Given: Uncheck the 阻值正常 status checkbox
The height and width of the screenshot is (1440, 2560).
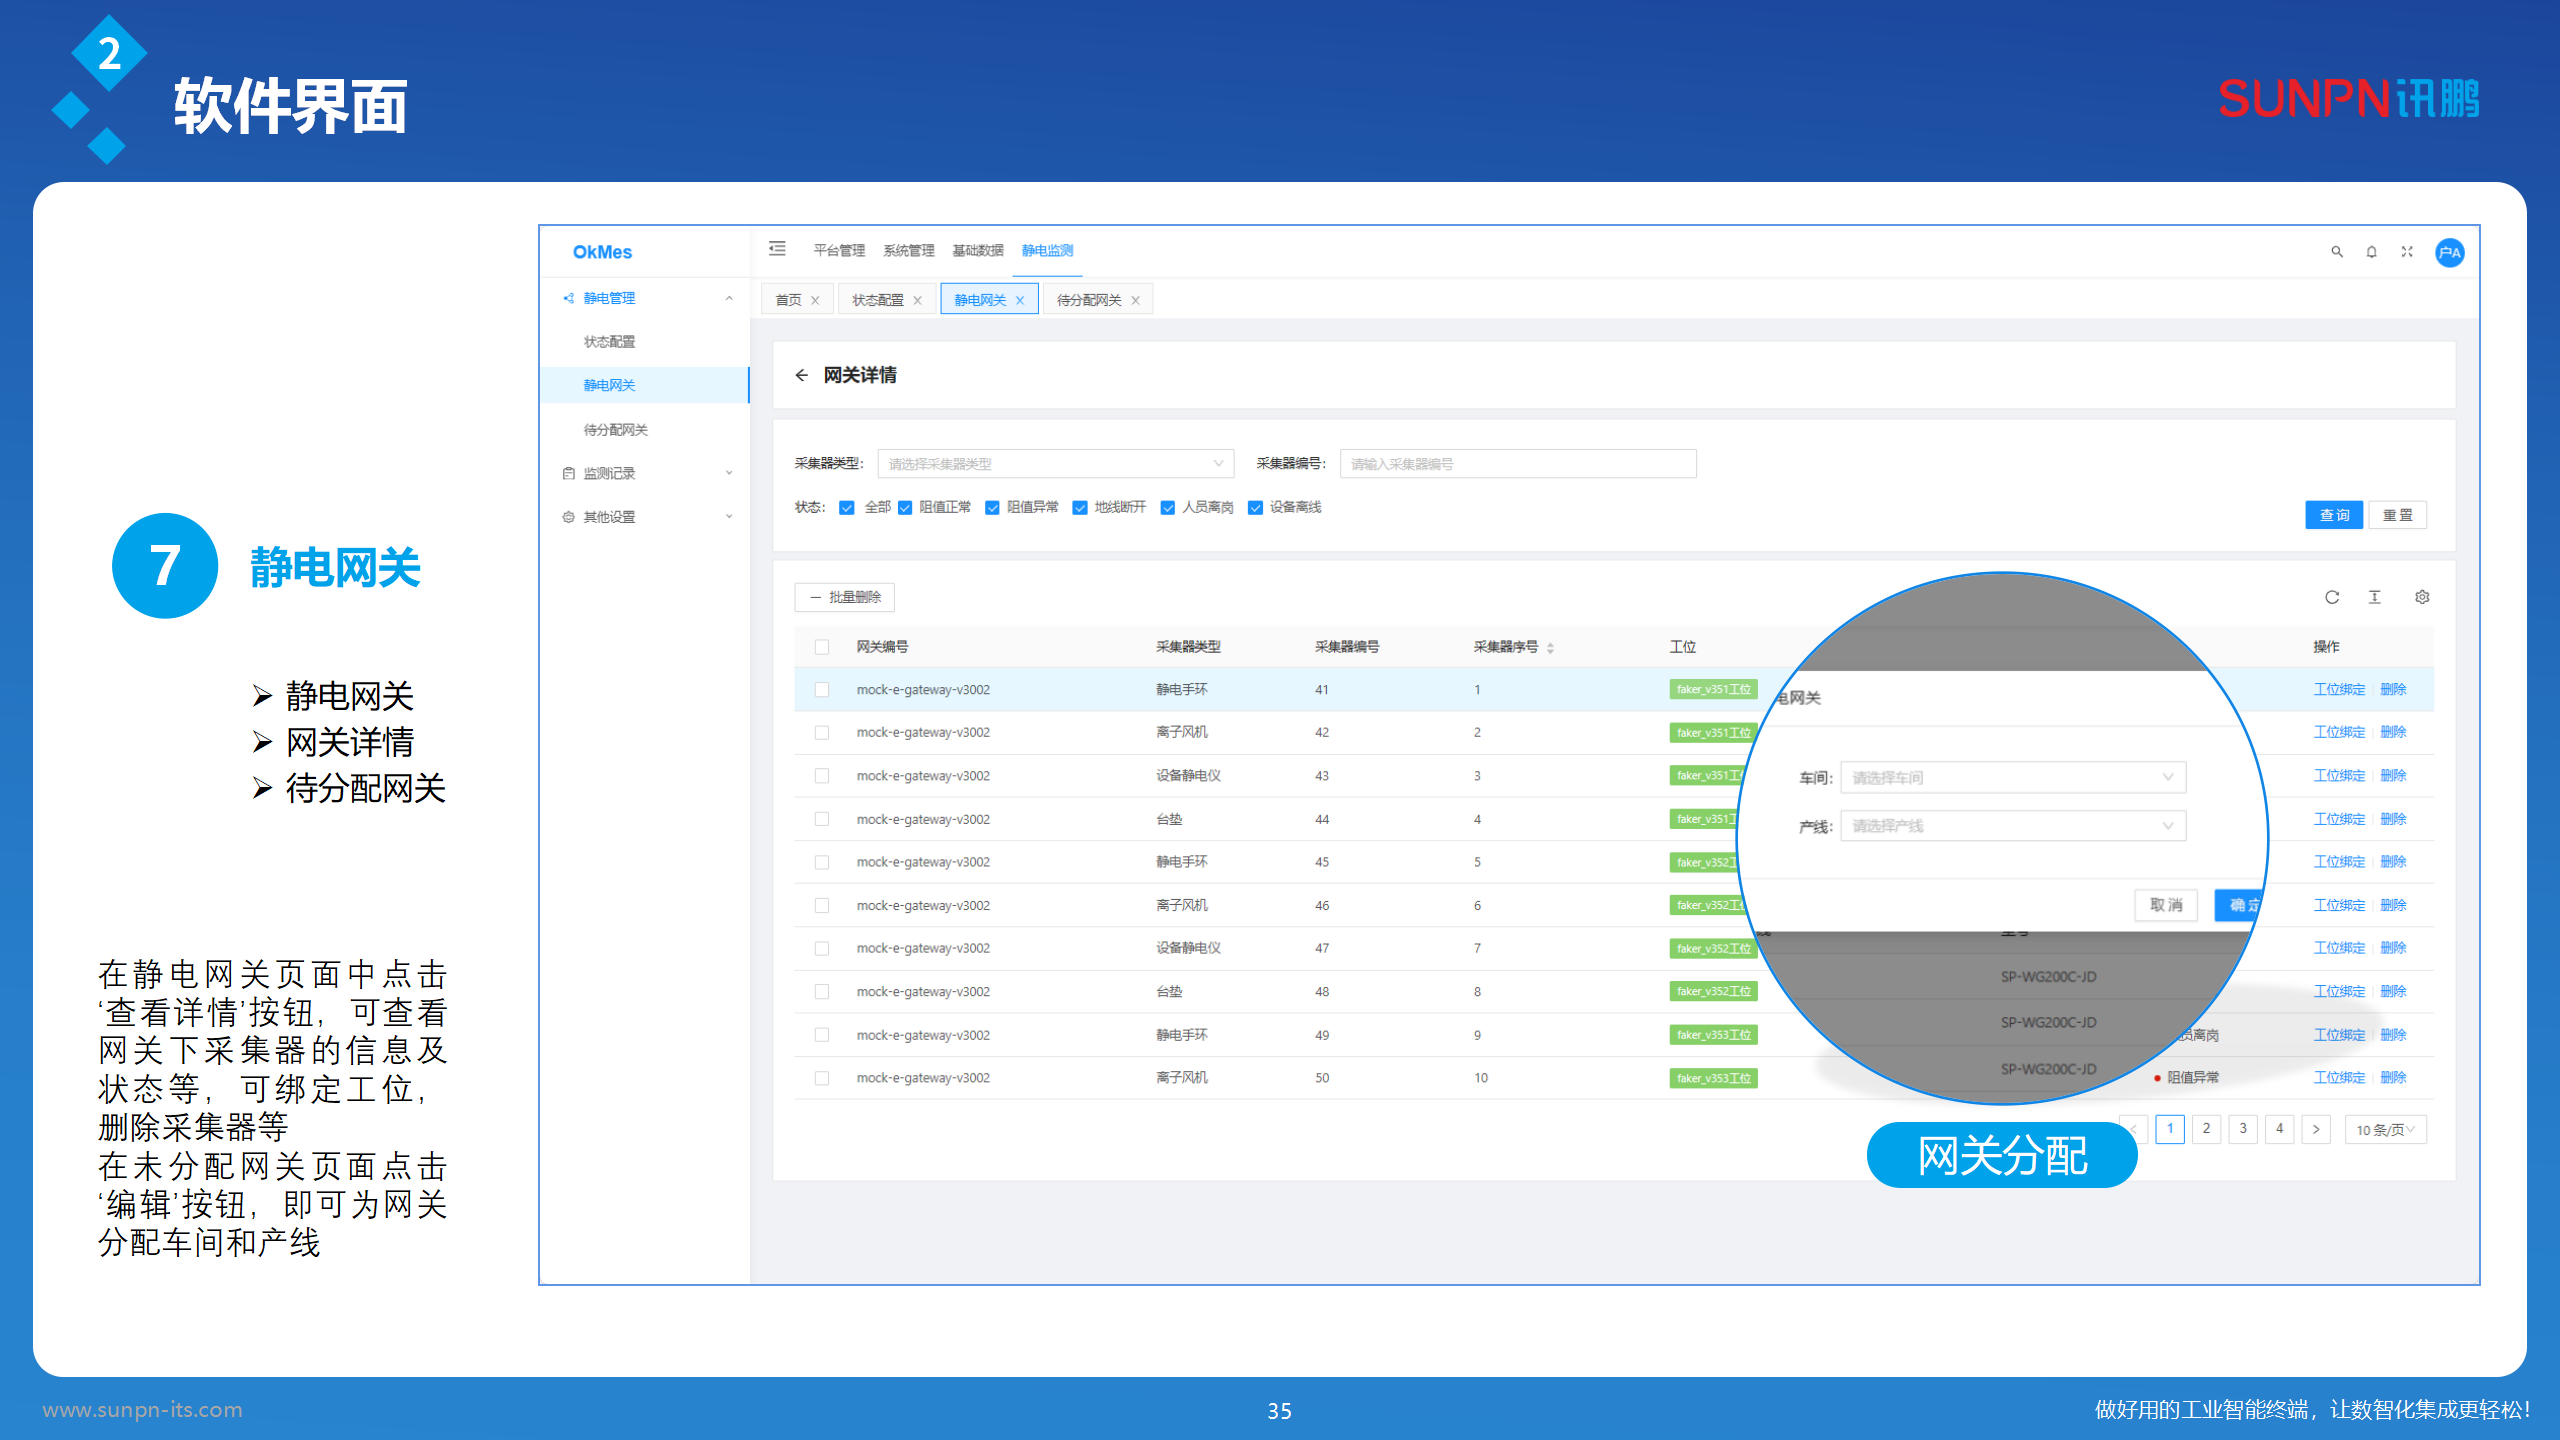Looking at the screenshot, I should pos(905,508).
